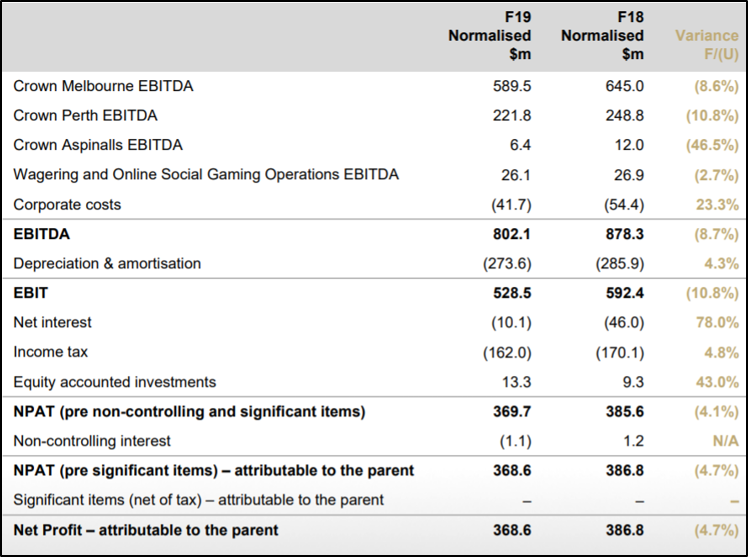748x557 pixels.
Task: Select the Income tax F18 value (170.1)
Action: 620,353
